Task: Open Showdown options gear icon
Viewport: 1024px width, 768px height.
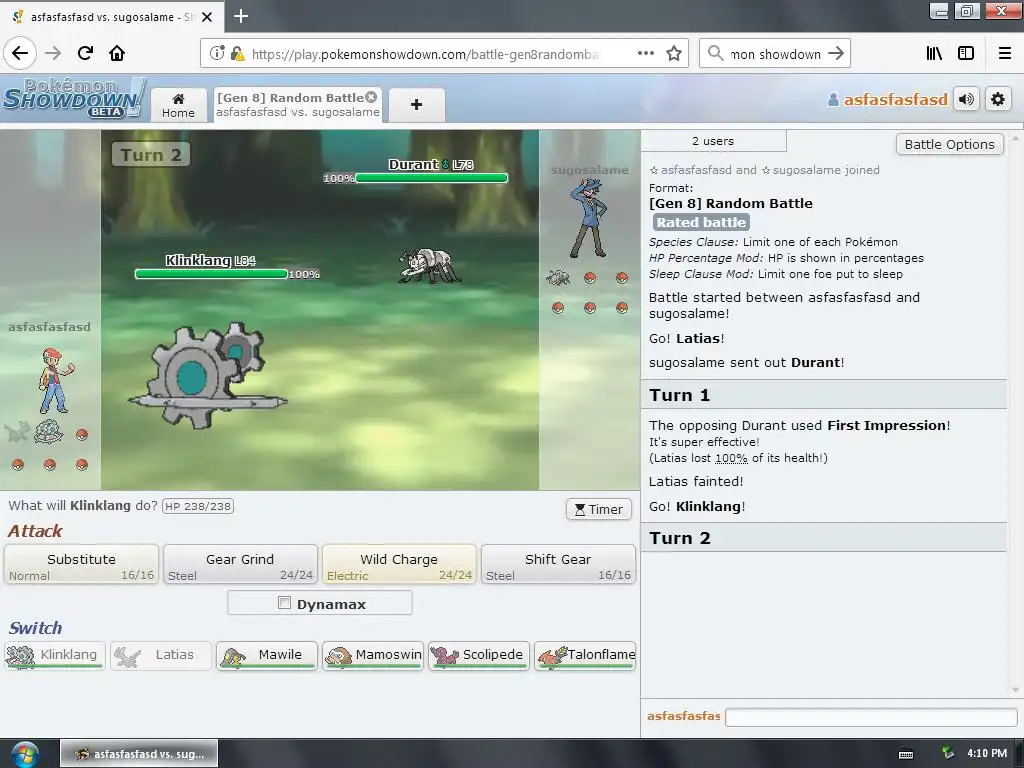Action: [x=998, y=99]
